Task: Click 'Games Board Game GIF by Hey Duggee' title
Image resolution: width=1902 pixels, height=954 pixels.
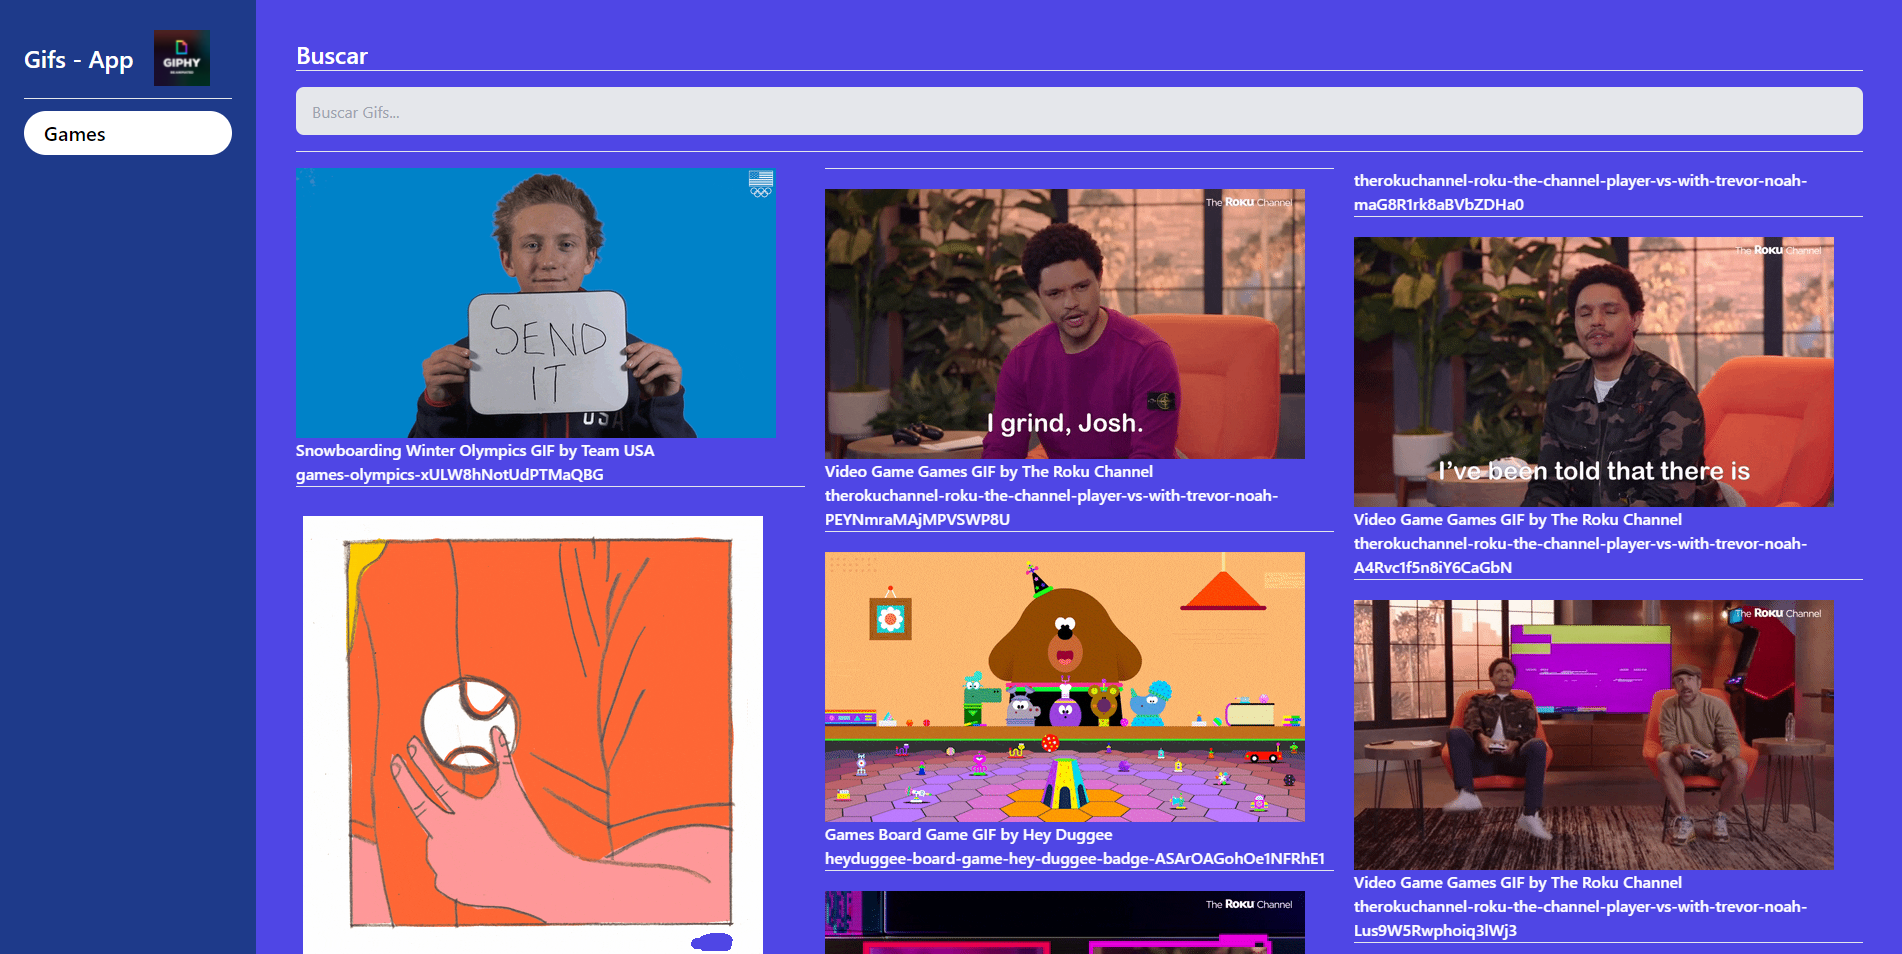Action: (x=968, y=835)
